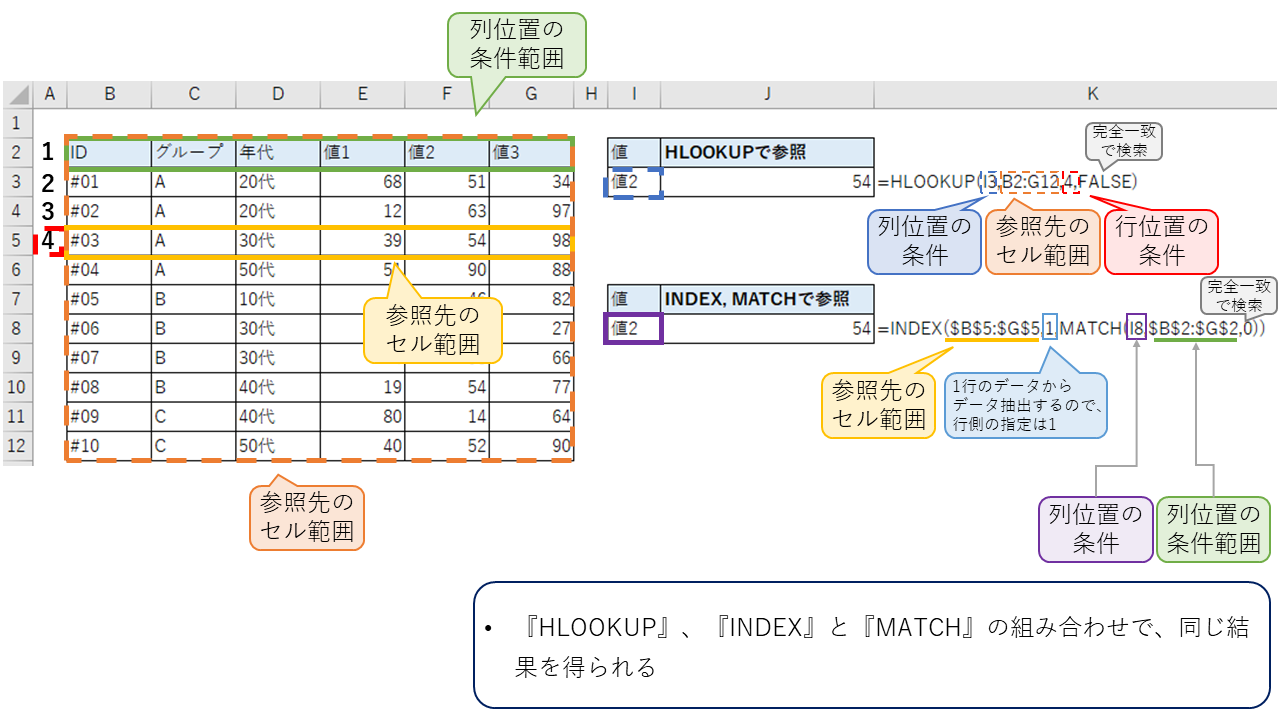
Task: Click value 63 in row #02
Action: click(x=447, y=211)
